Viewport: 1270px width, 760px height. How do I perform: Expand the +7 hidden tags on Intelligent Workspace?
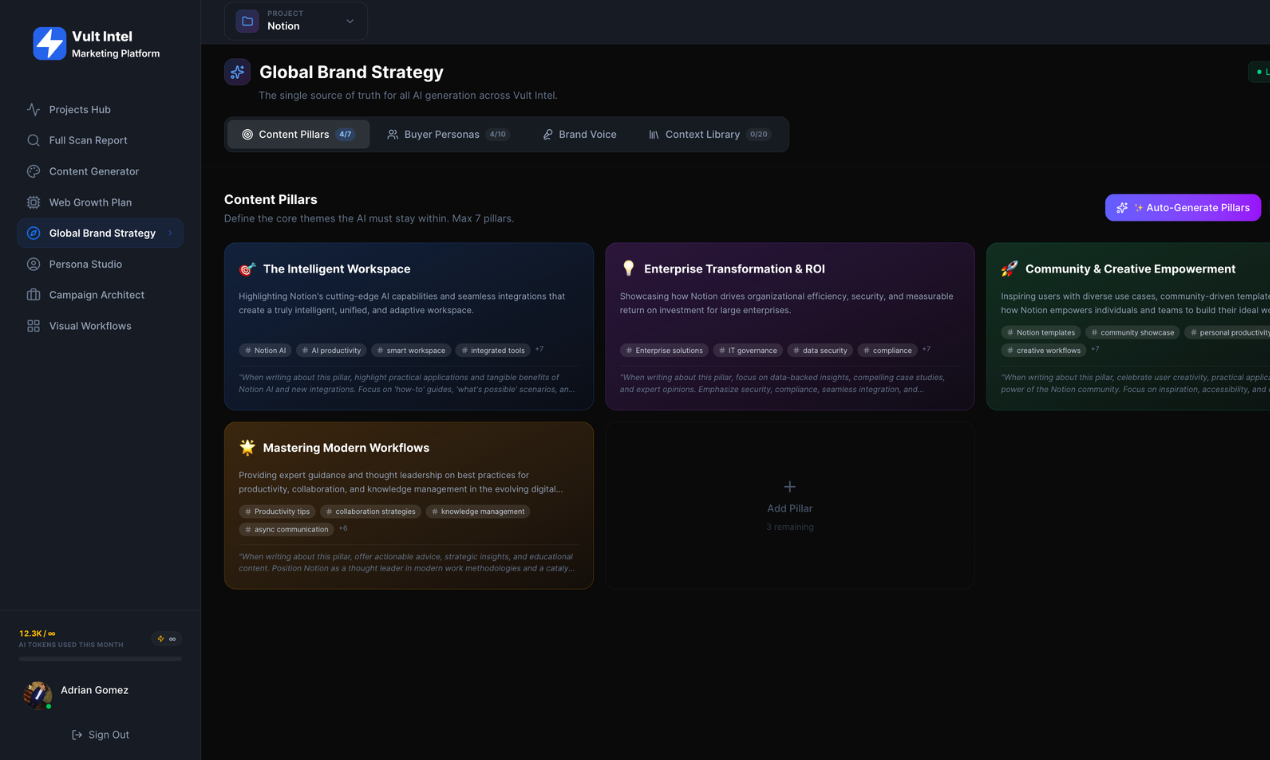pos(538,349)
